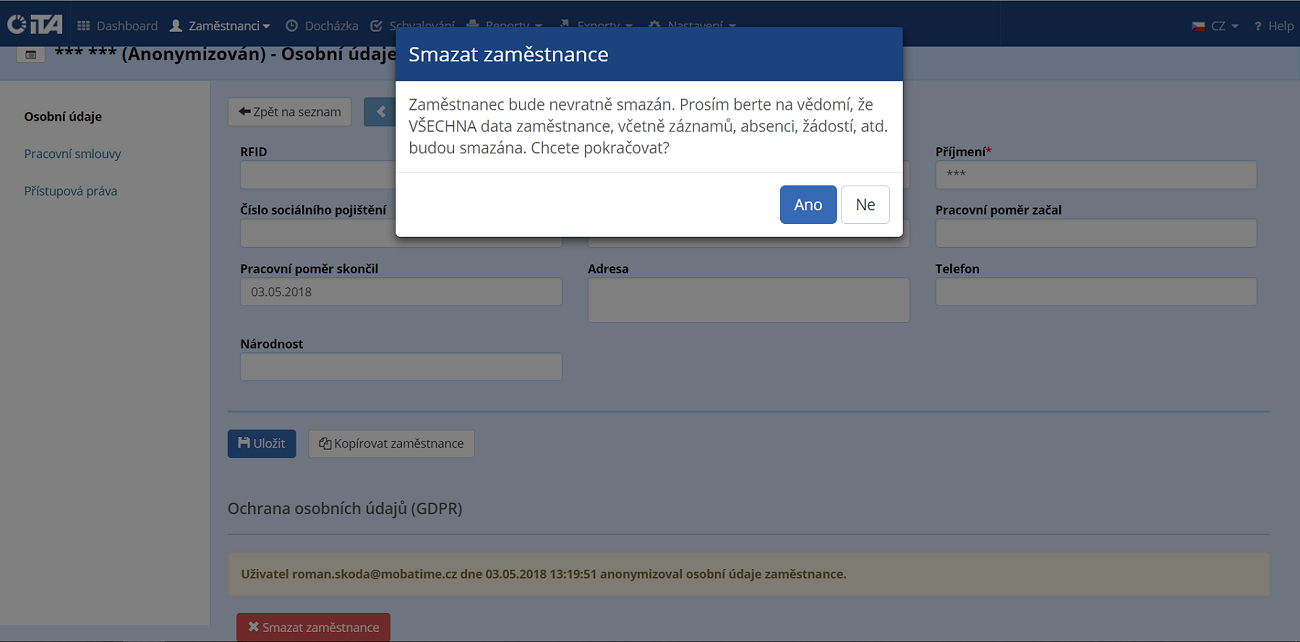1300x642 pixels.
Task: Click Help in the top right
Action: point(1273,26)
